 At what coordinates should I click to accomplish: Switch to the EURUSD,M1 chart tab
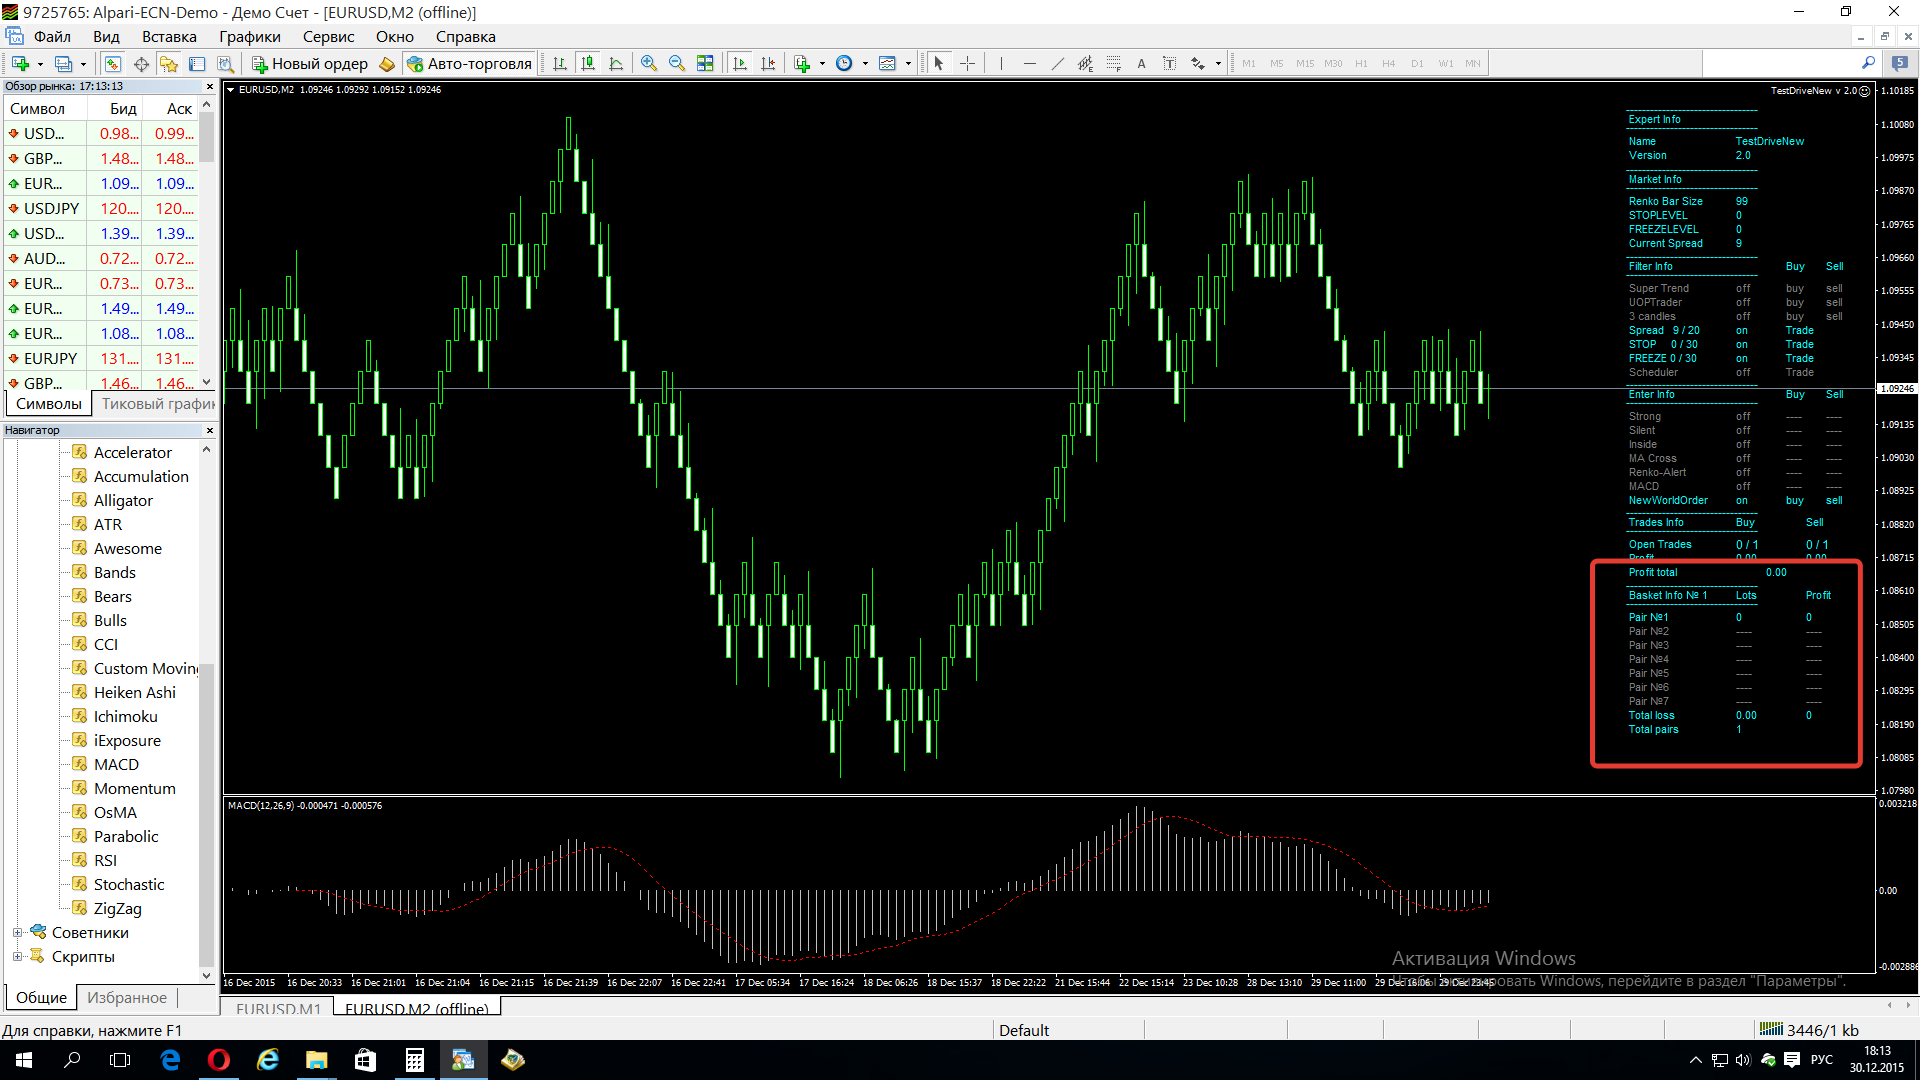point(278,1008)
